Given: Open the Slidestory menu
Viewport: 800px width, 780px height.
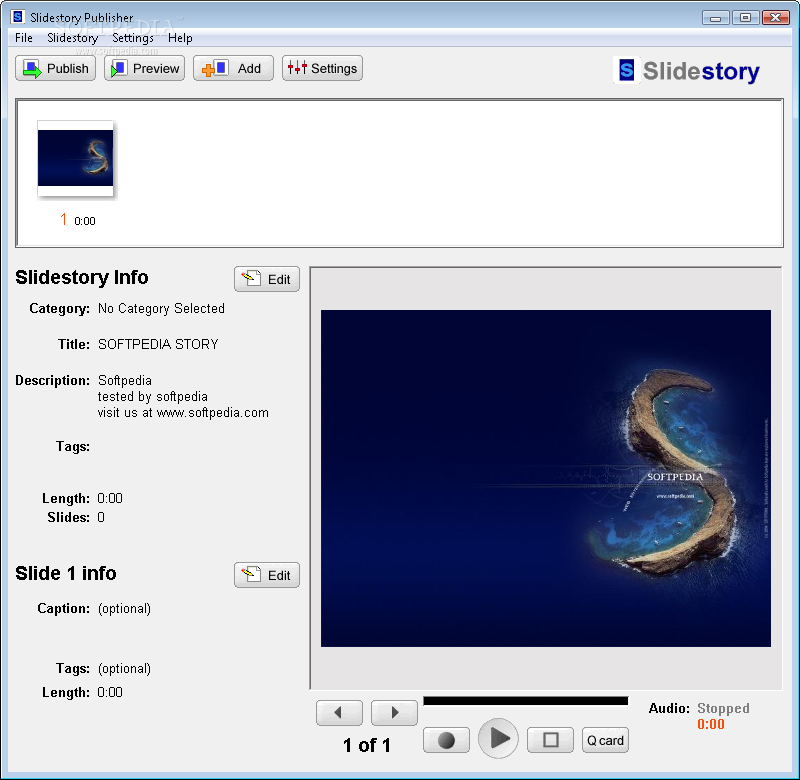Looking at the screenshot, I should pyautogui.click(x=72, y=38).
